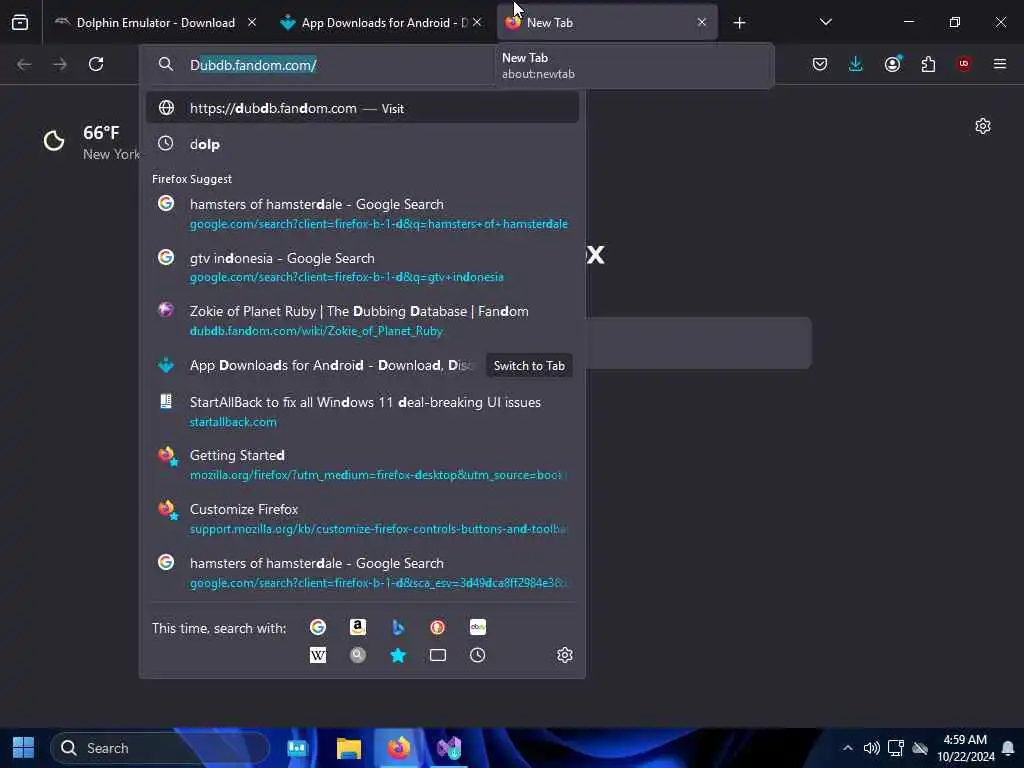The width and height of the screenshot is (1024, 768).
Task: Open the Downloads panel icon
Action: click(x=856, y=64)
